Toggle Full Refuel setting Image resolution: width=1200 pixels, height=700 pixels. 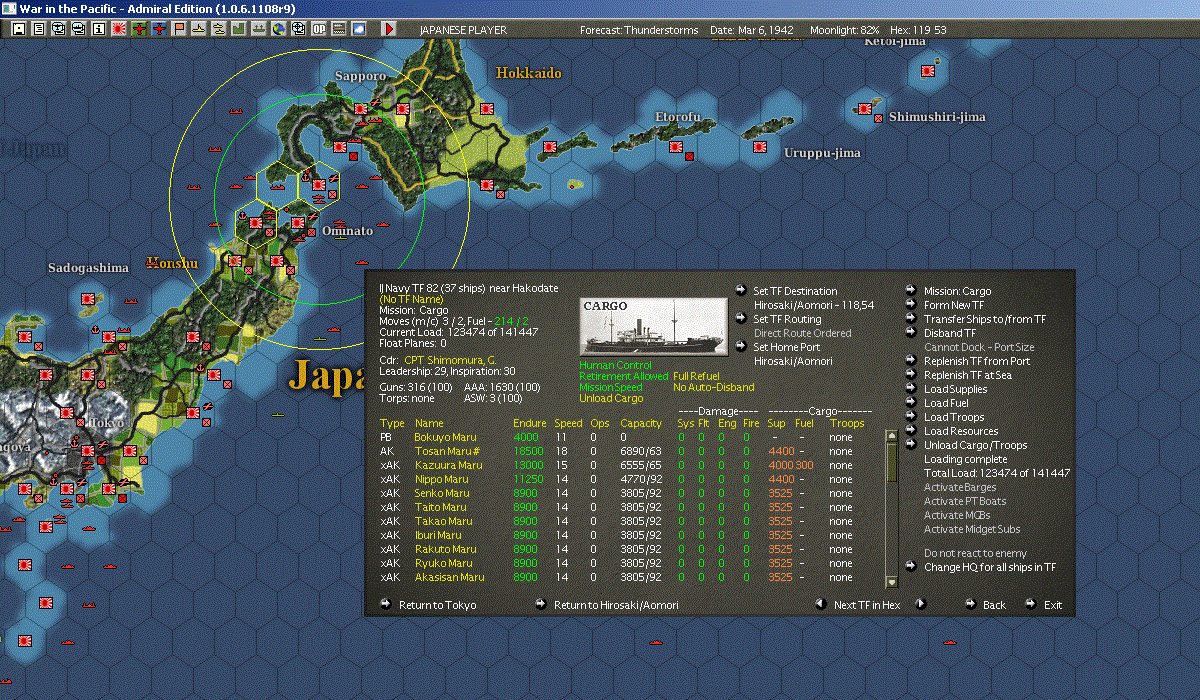(696, 376)
